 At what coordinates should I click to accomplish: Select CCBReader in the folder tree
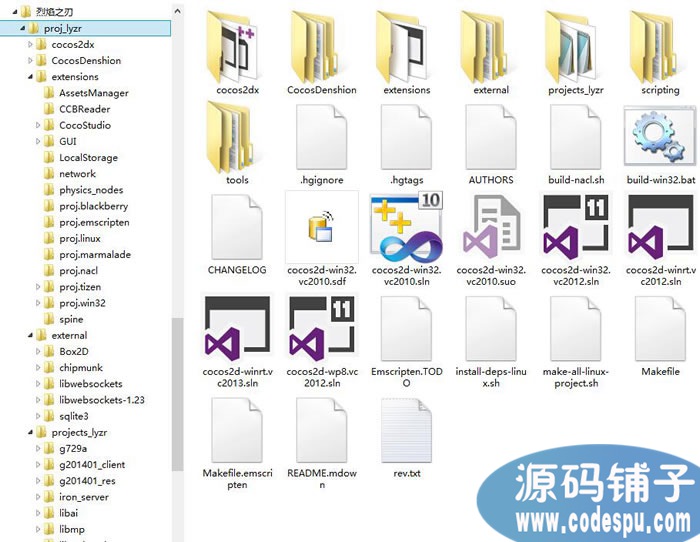click(x=85, y=109)
